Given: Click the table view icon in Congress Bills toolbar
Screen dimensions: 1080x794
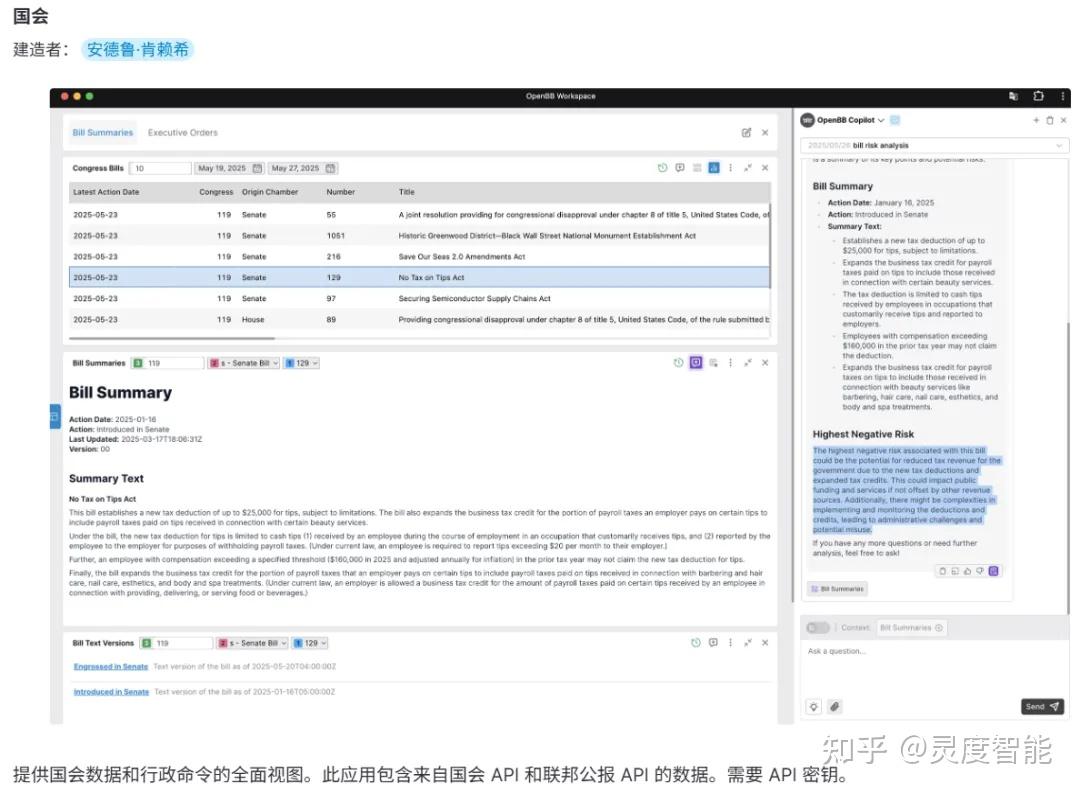Looking at the screenshot, I should [697, 168].
